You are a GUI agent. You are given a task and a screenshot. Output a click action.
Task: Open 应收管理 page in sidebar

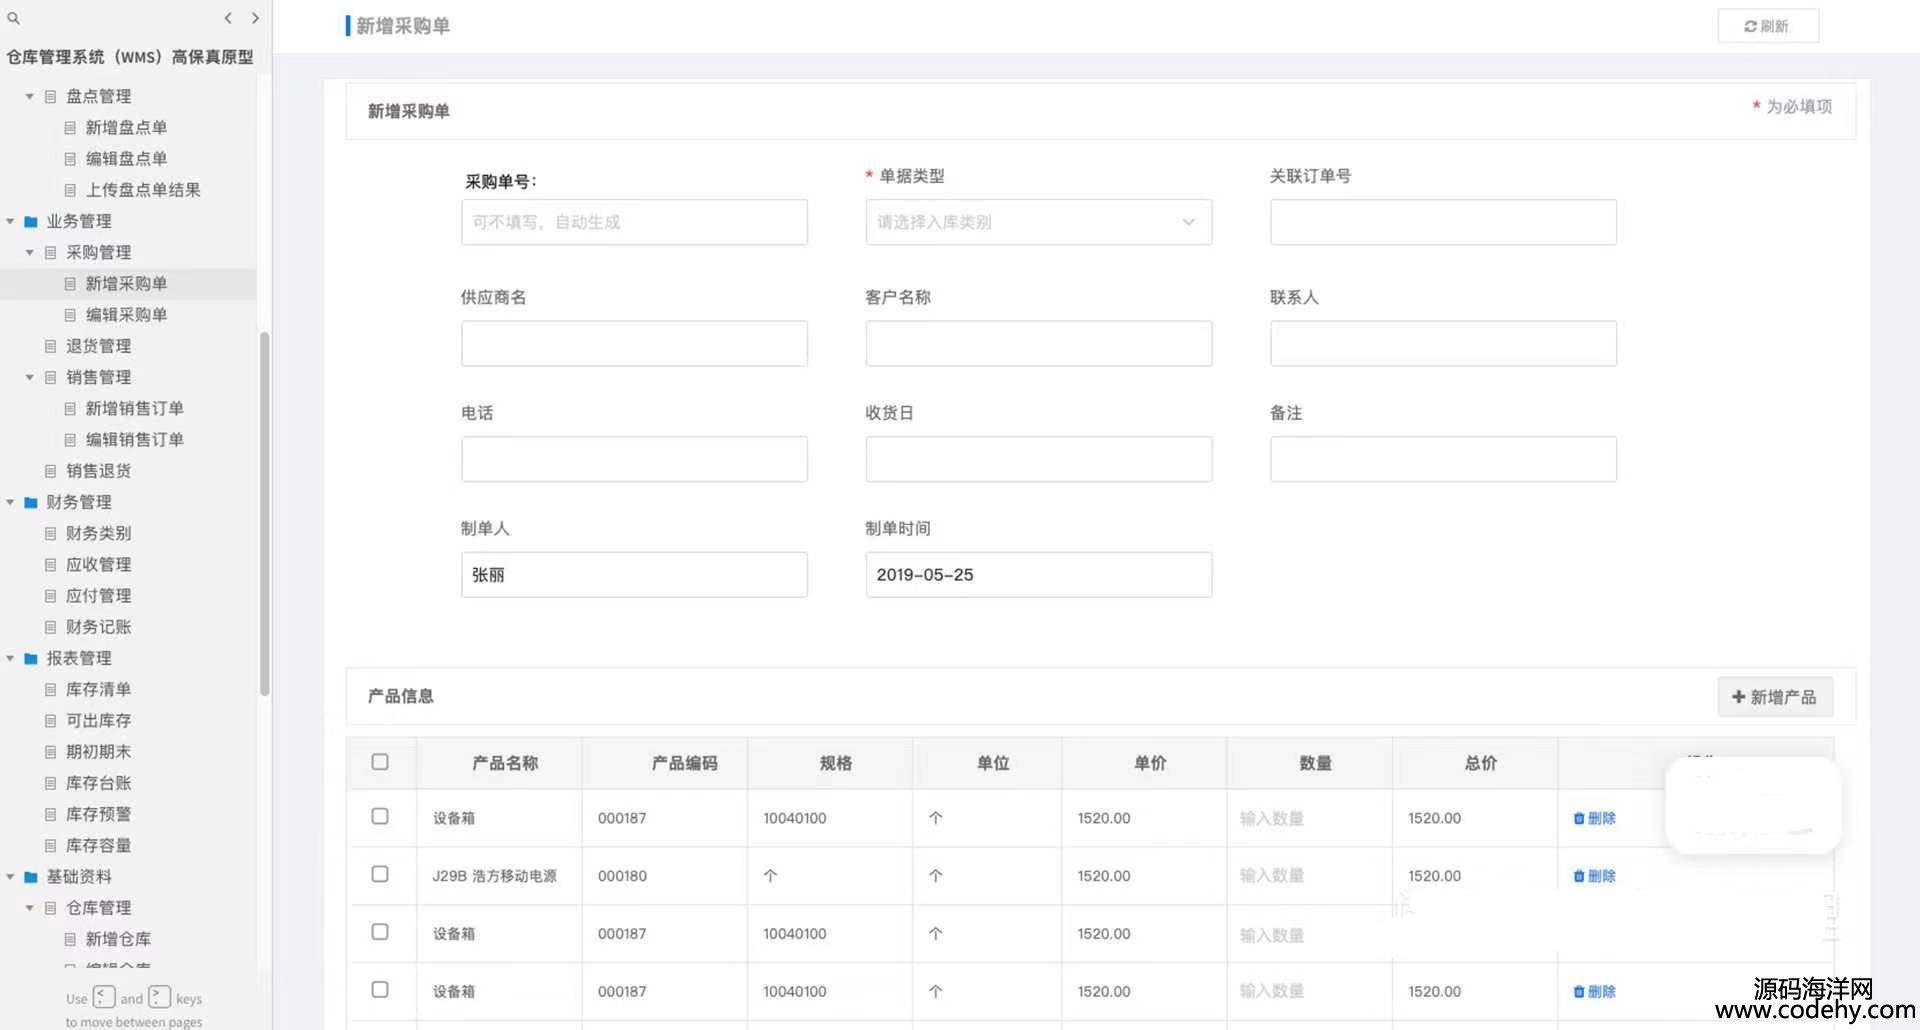pyautogui.click(x=98, y=565)
